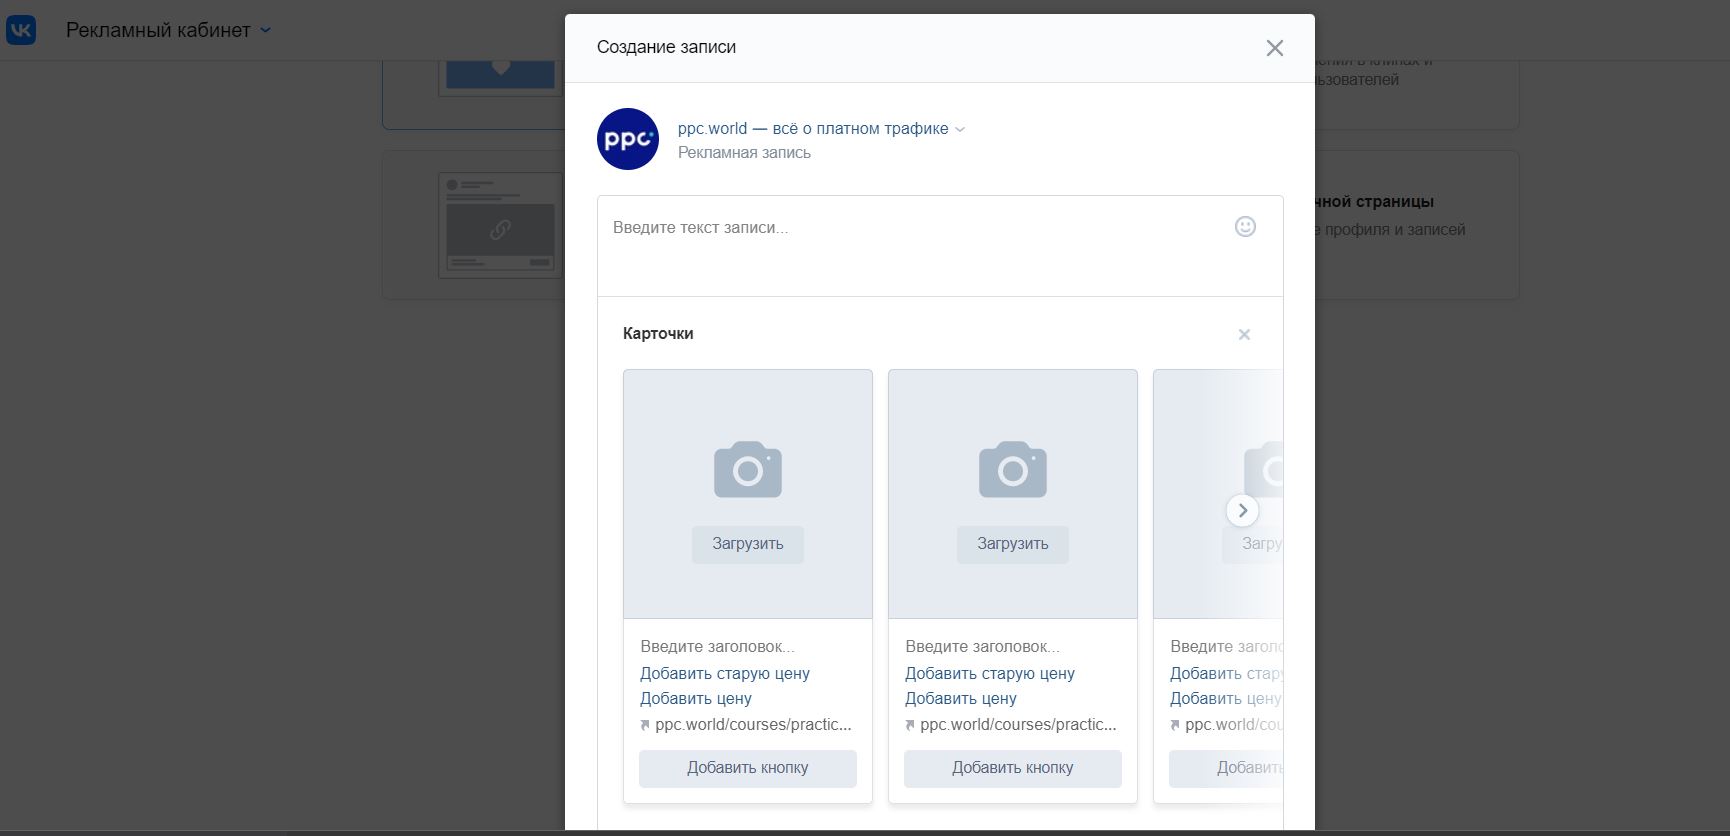The width and height of the screenshot is (1730, 836).
Task: Click Добавить старую цену on the first card
Action: click(725, 673)
